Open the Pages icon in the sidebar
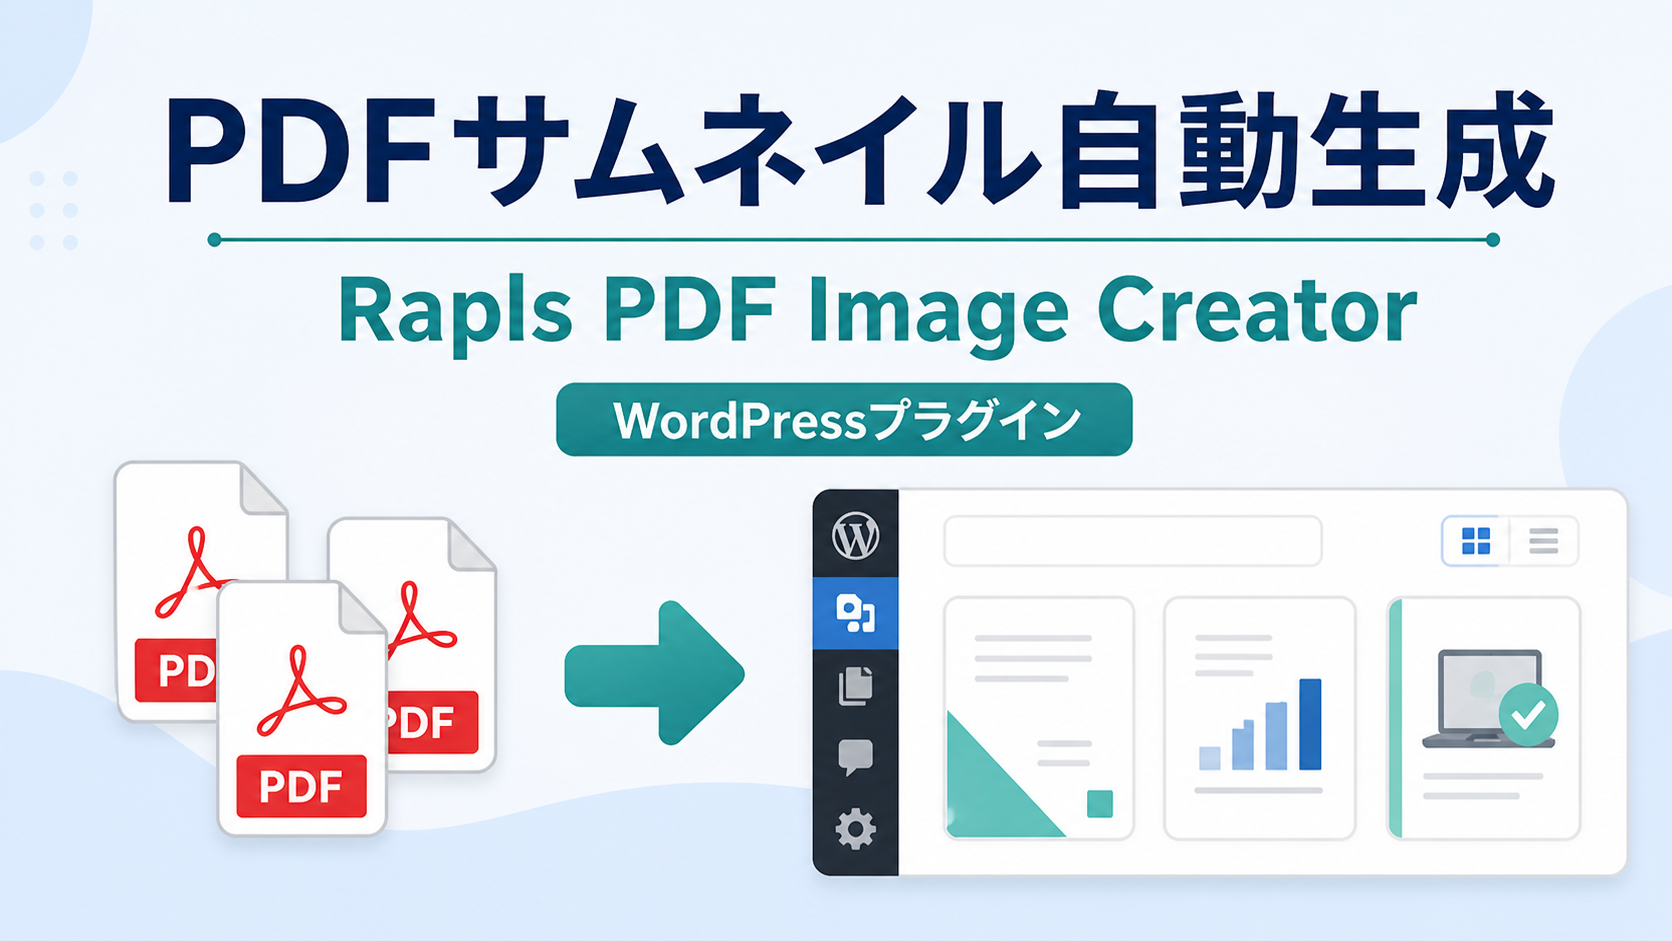 (855, 685)
